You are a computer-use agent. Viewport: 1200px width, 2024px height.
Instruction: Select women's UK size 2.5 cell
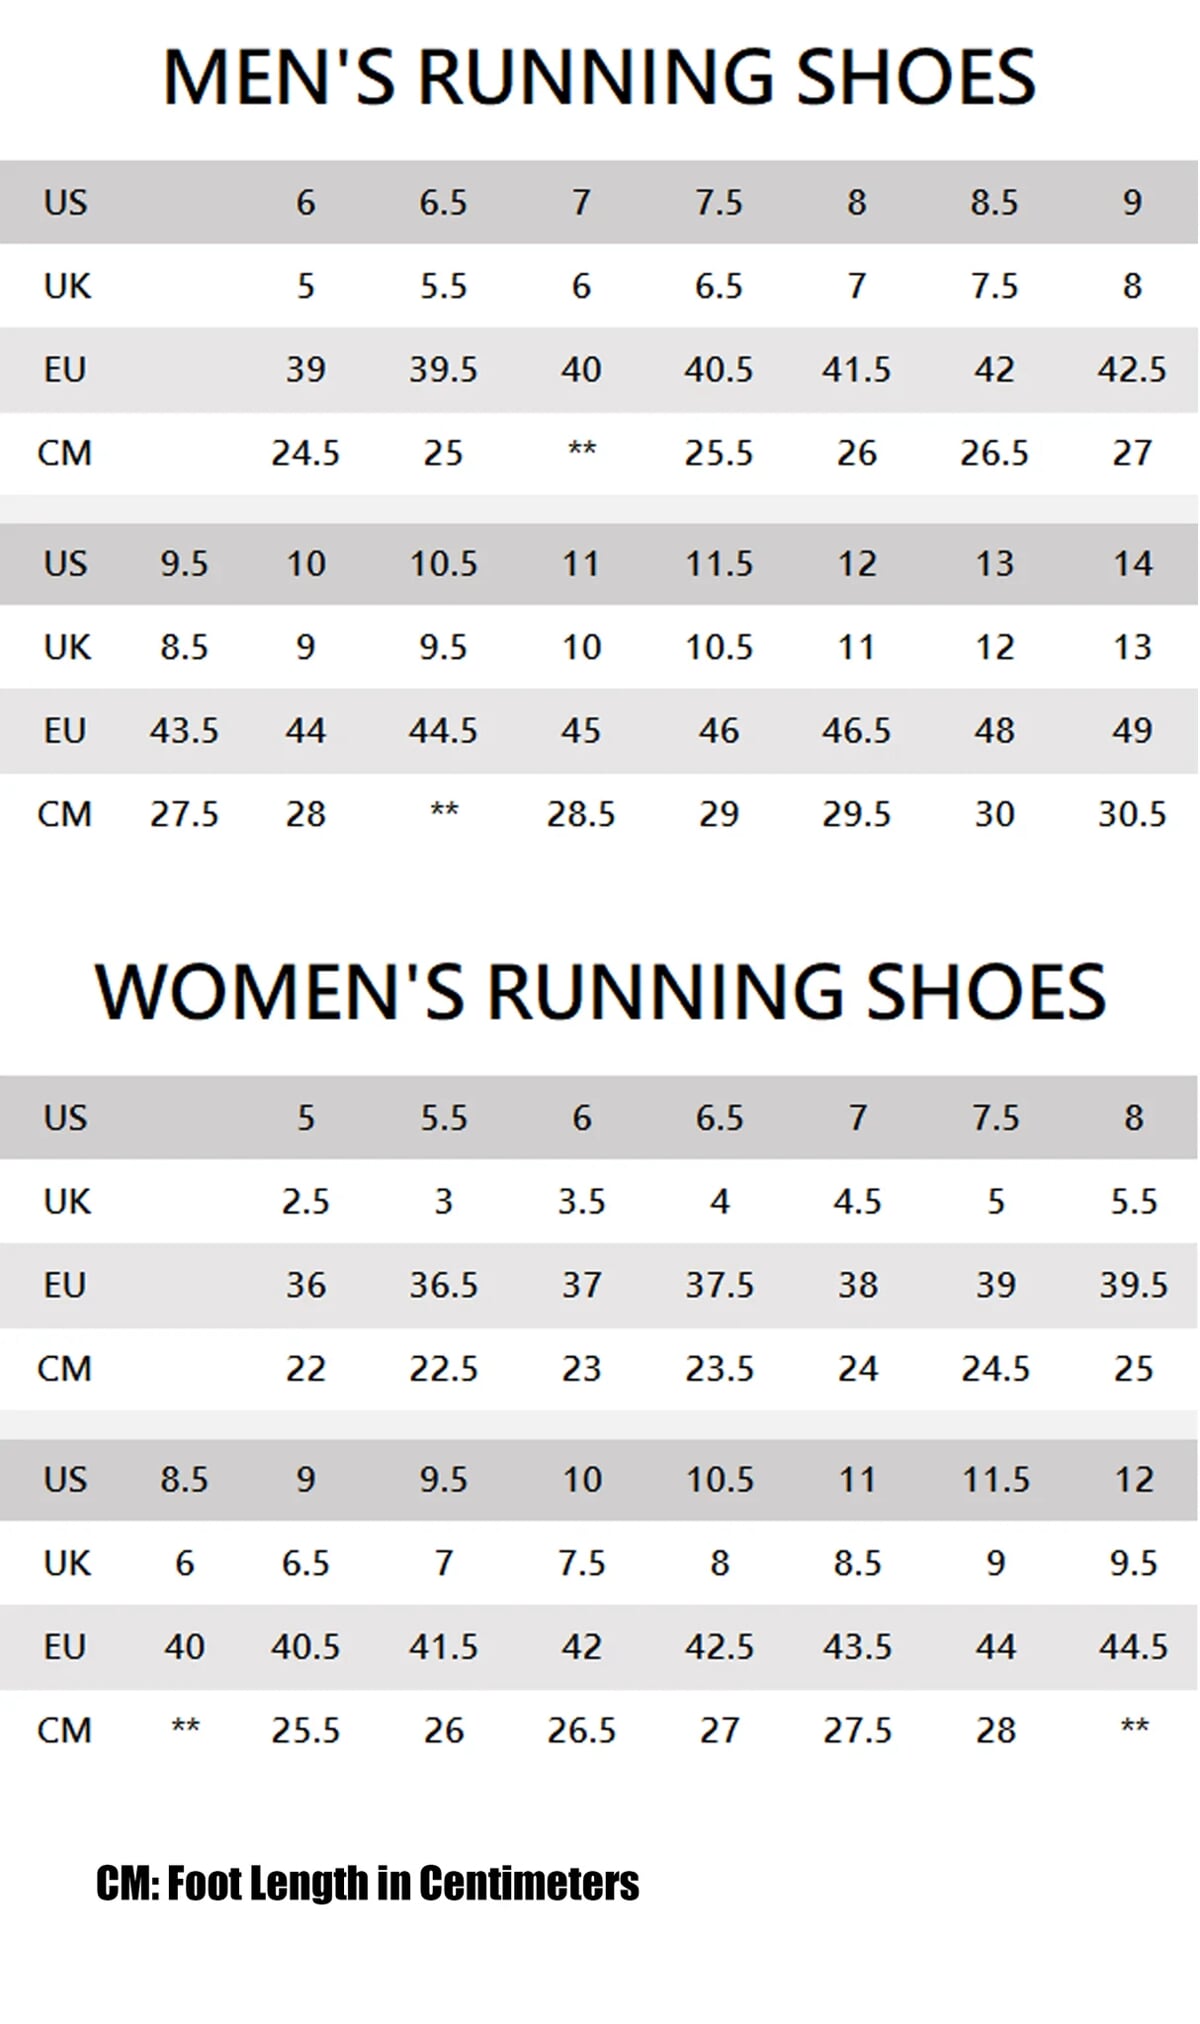click(x=305, y=1201)
